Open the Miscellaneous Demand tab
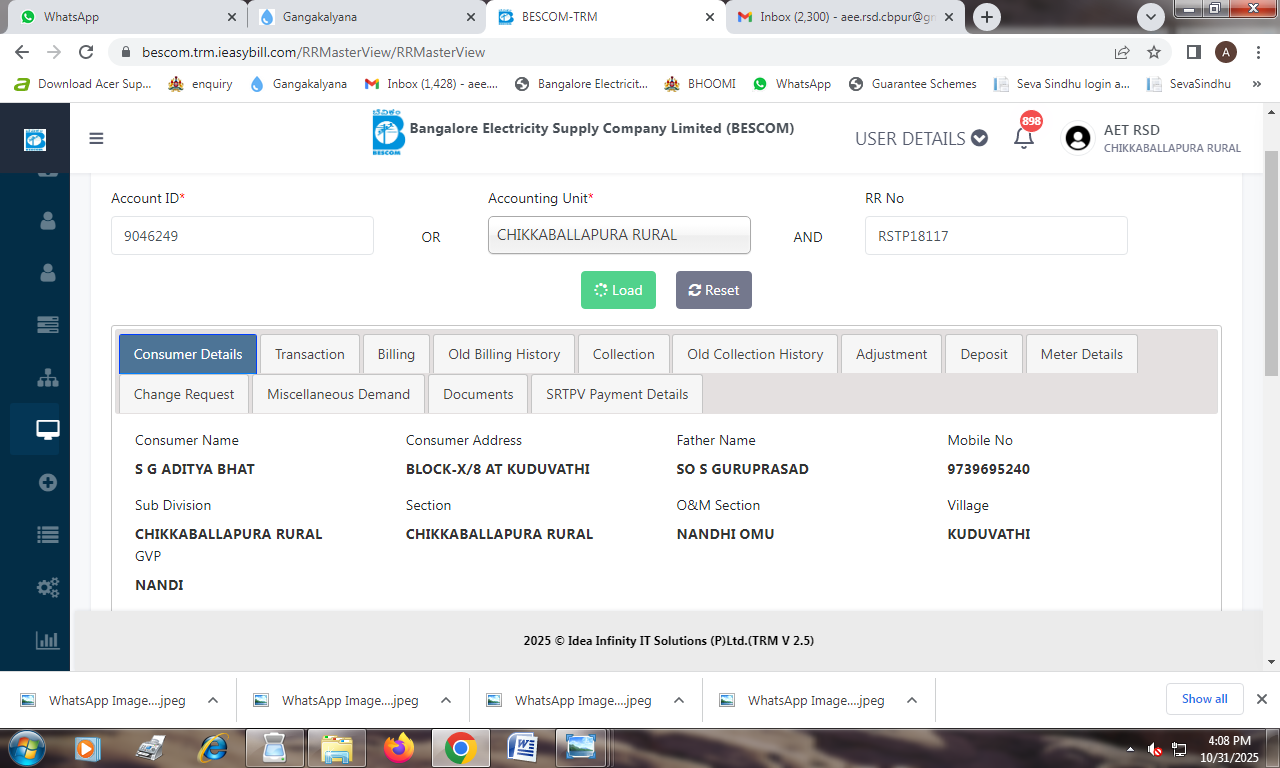Screen dimensions: 1280x768 (x=339, y=394)
